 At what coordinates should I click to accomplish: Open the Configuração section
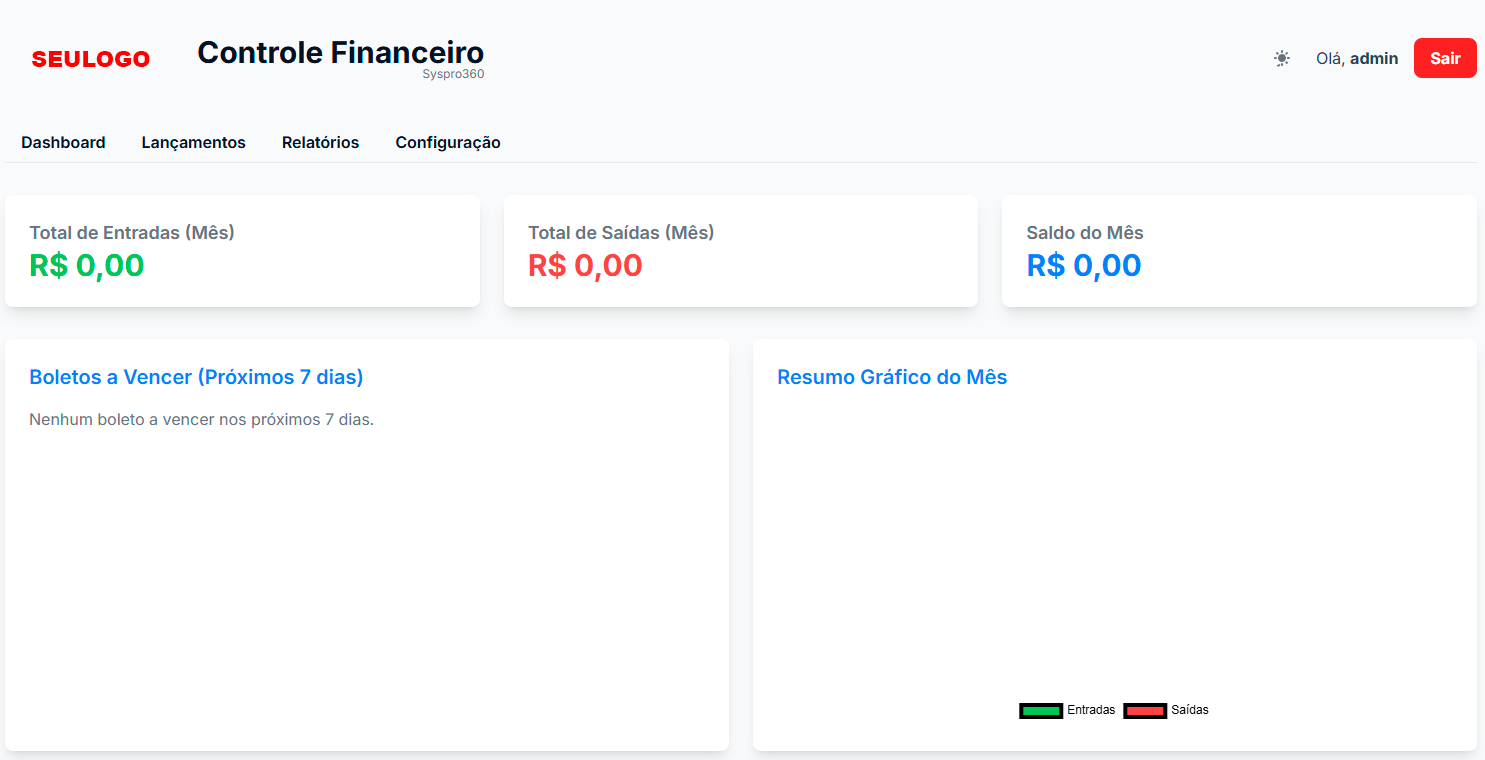(447, 142)
